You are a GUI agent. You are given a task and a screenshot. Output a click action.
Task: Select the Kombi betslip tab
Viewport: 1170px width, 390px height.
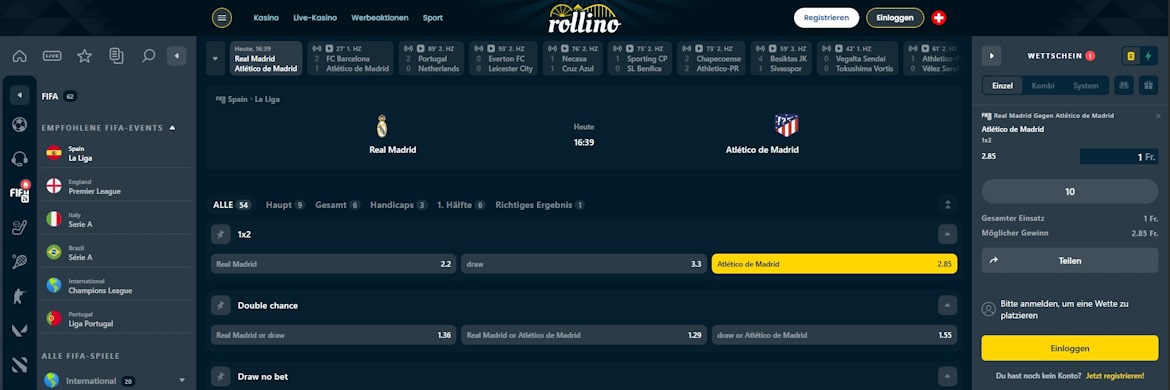click(x=1042, y=86)
